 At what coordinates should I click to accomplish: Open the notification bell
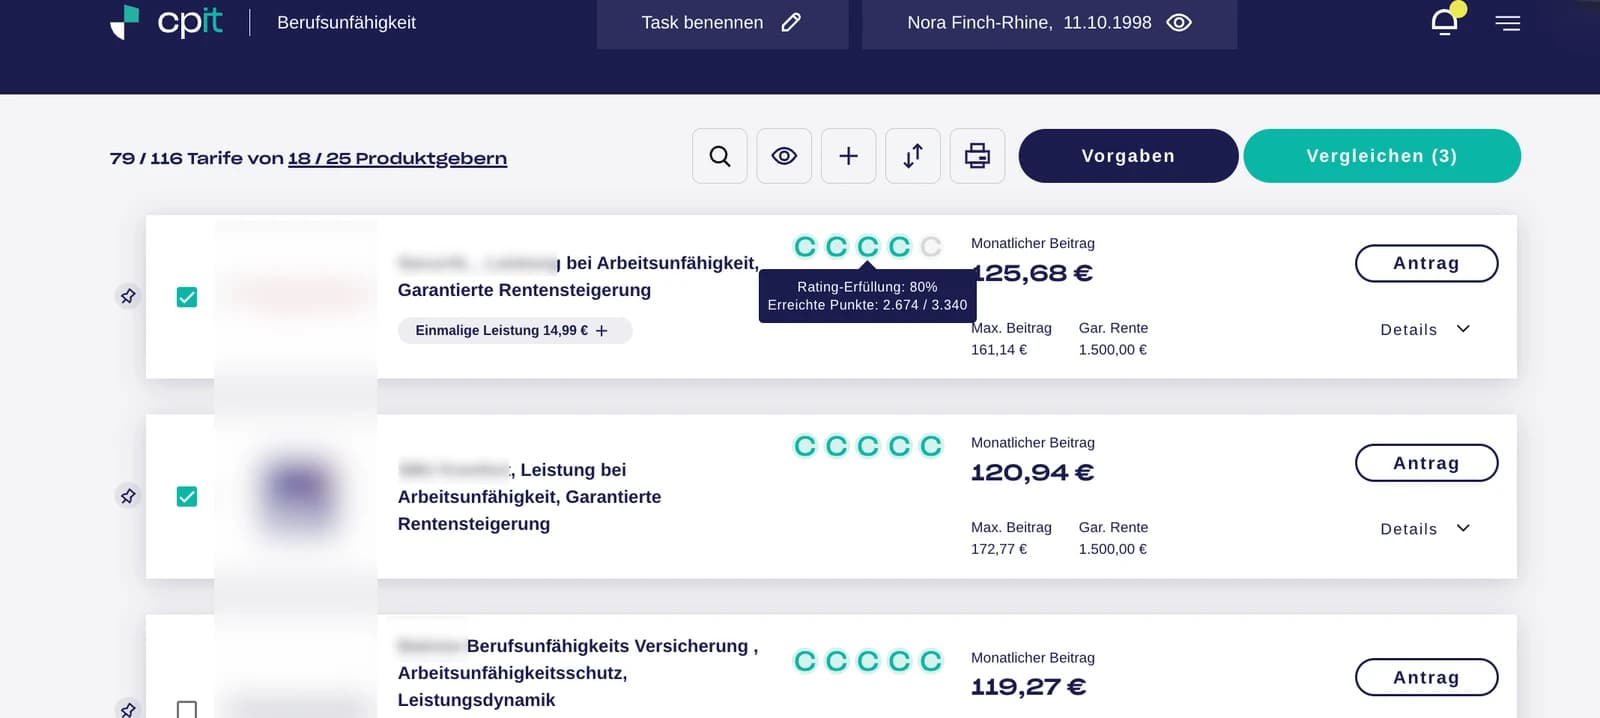(x=1444, y=22)
